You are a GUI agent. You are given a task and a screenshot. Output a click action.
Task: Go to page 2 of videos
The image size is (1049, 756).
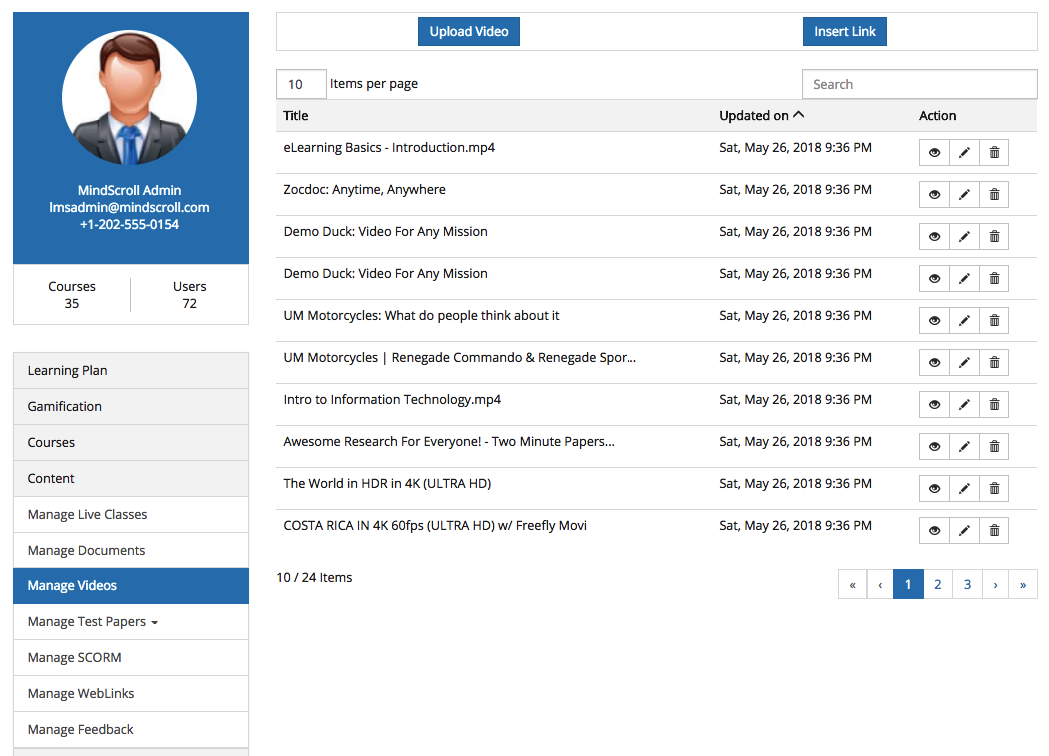(x=938, y=584)
